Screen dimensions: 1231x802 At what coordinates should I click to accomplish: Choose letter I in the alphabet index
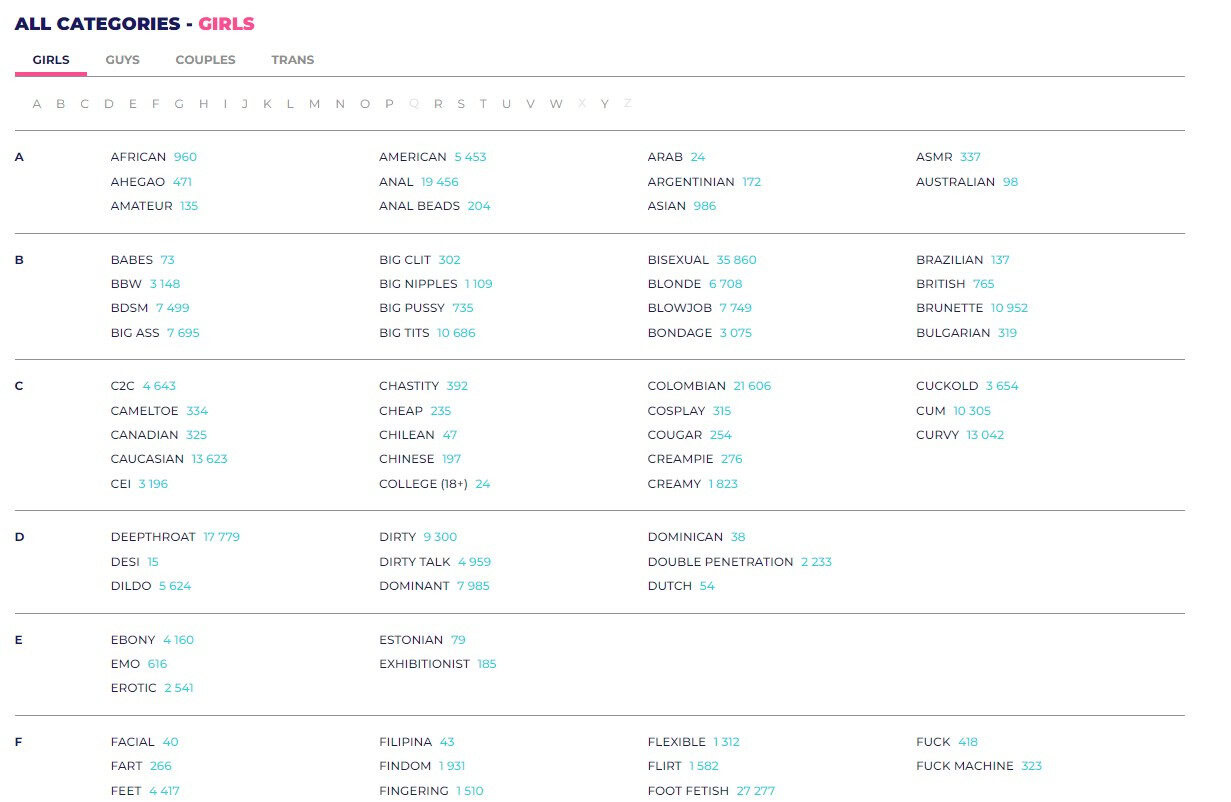click(225, 104)
